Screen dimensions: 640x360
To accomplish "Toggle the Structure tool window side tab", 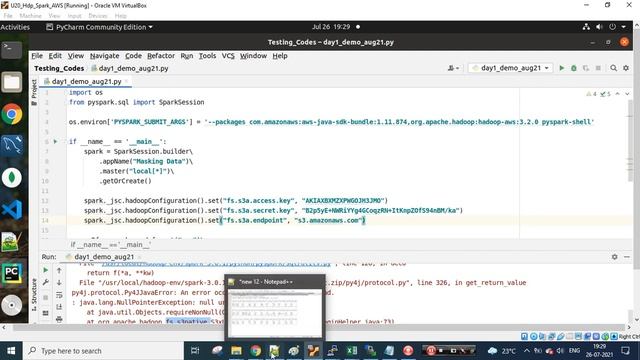I will point(34,295).
